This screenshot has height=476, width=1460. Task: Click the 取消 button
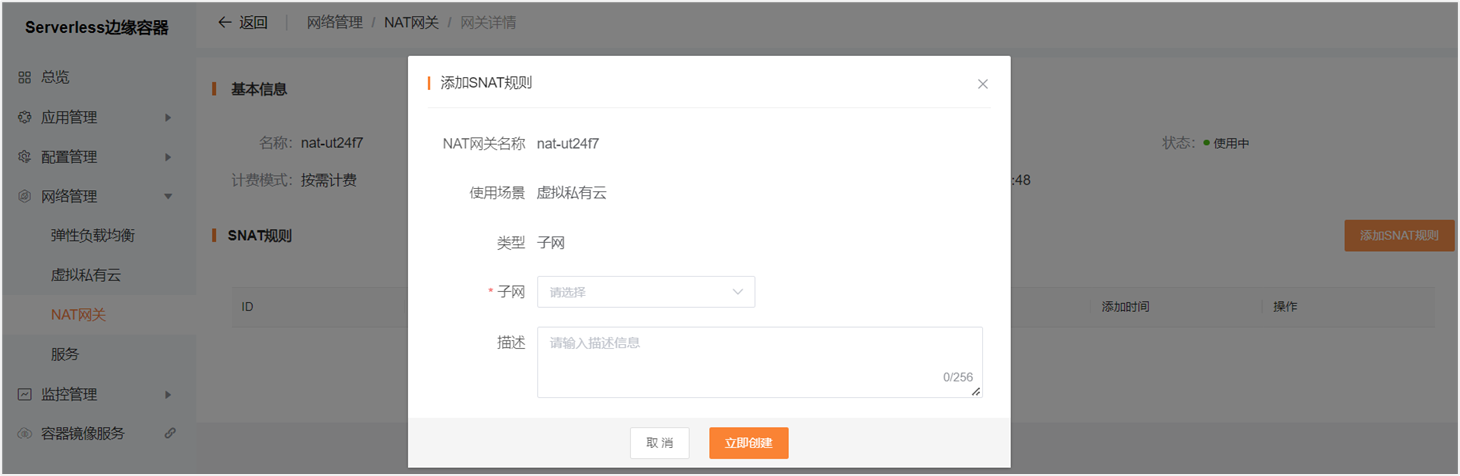tap(659, 443)
